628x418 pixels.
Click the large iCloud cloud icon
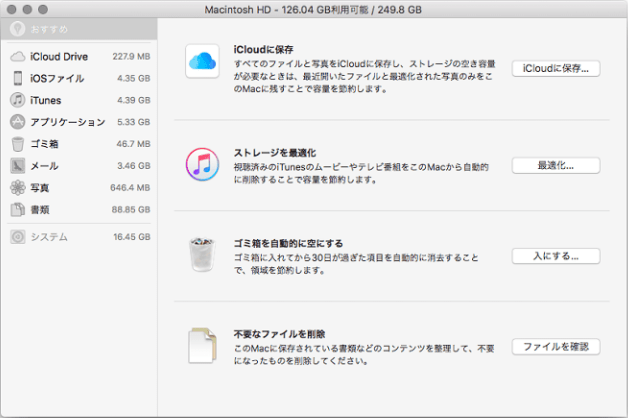(x=202, y=63)
